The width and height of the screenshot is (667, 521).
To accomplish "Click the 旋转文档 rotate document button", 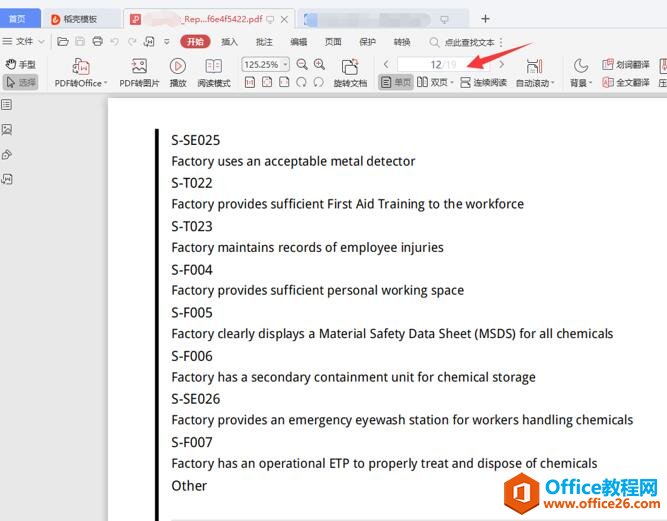I will [x=350, y=73].
